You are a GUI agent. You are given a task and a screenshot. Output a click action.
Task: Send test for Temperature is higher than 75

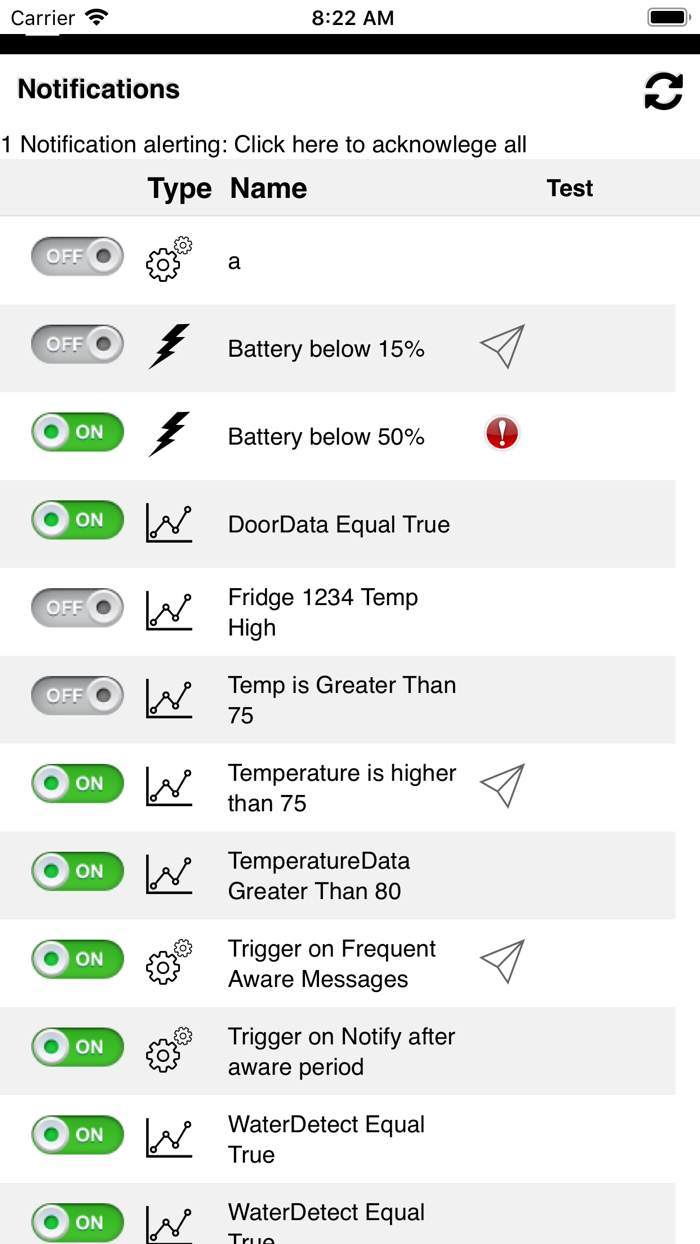pyautogui.click(x=501, y=784)
